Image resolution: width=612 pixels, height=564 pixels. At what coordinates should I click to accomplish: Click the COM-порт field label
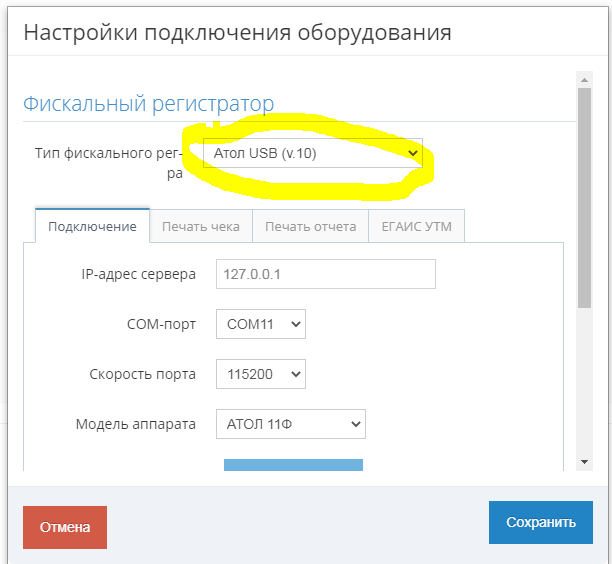click(161, 324)
